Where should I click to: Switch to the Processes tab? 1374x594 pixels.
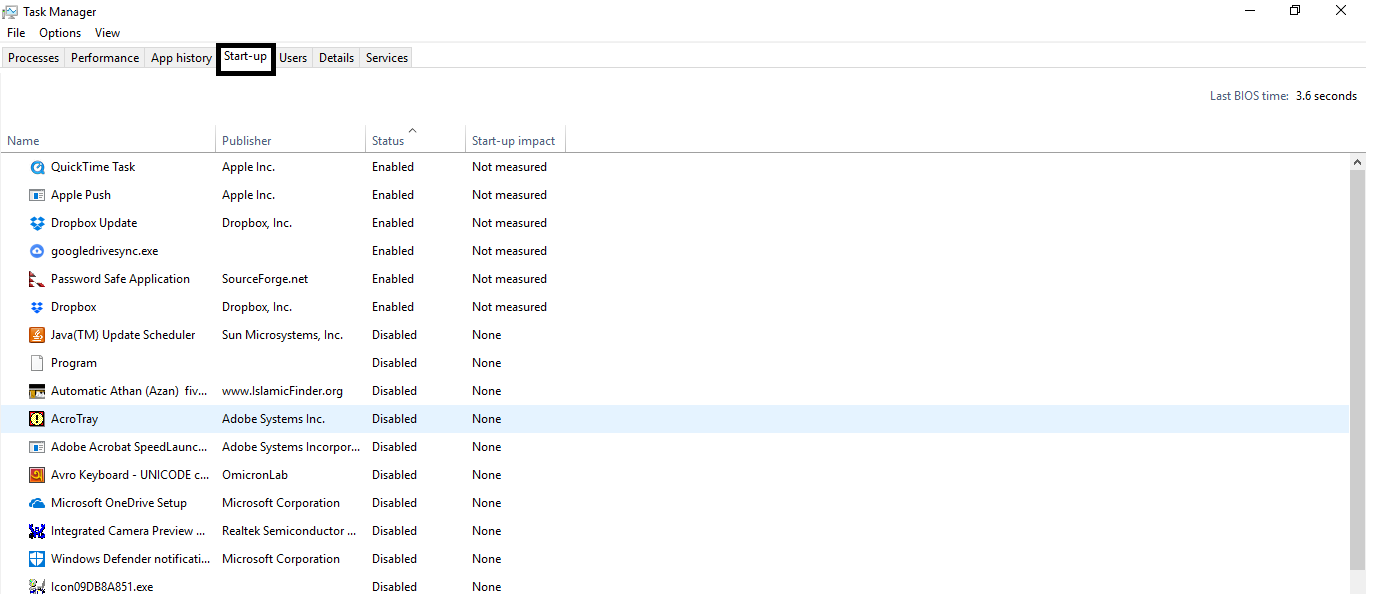point(33,58)
